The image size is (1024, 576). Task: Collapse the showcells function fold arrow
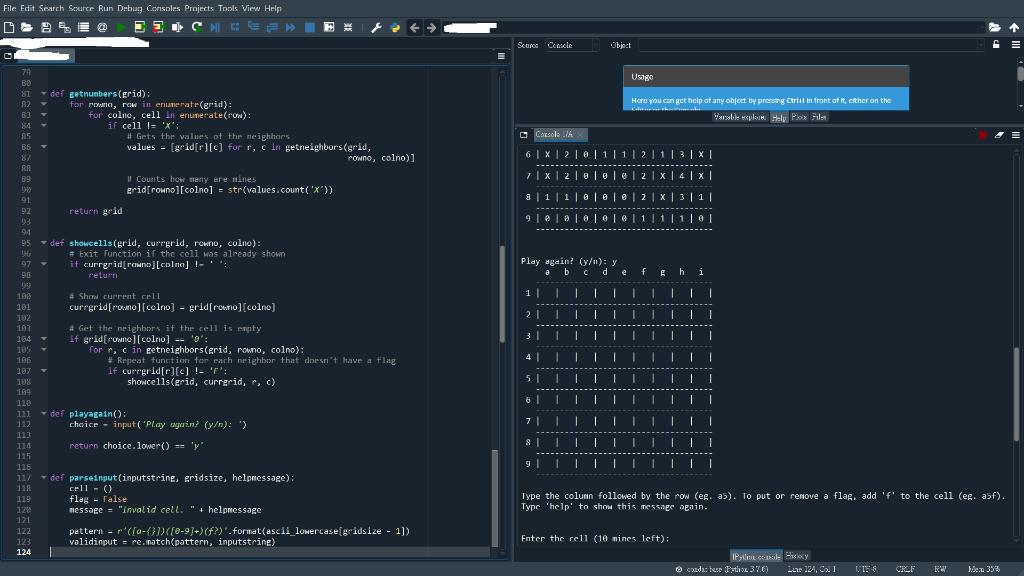(x=41, y=242)
